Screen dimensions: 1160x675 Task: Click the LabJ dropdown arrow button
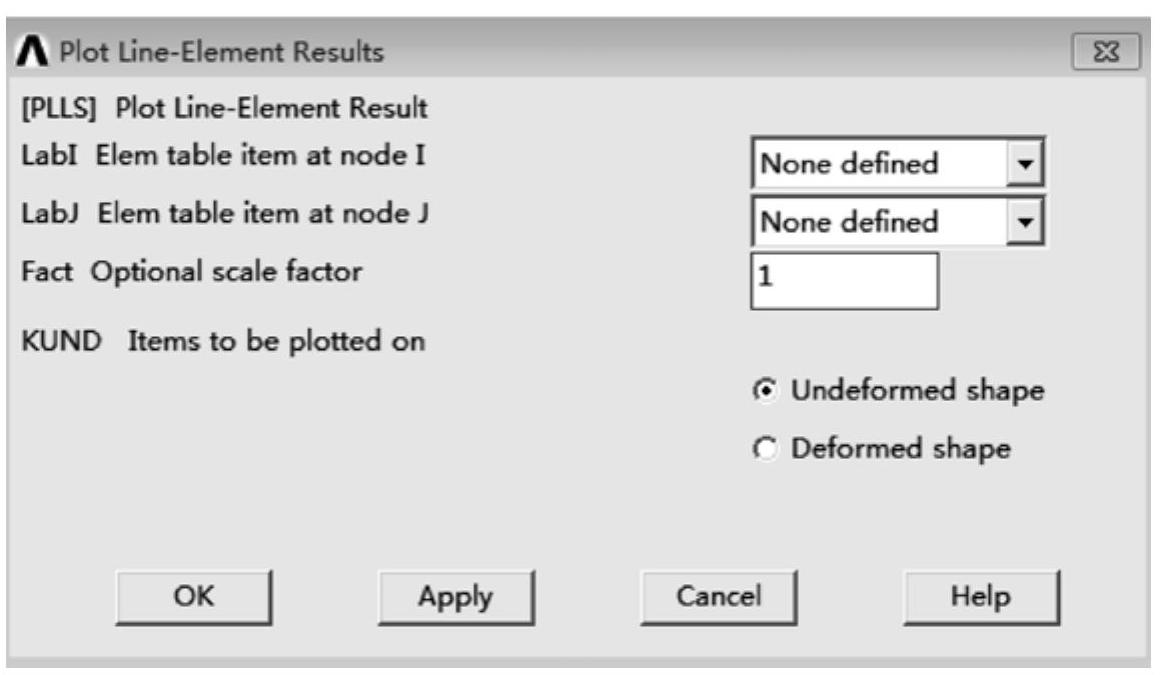(1024, 221)
